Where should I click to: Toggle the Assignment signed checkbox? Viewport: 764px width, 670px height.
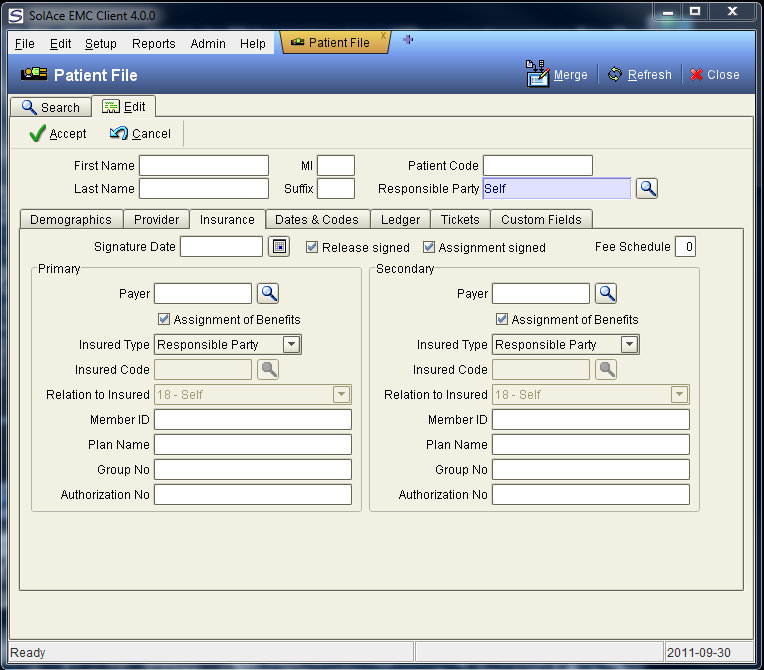click(x=429, y=247)
